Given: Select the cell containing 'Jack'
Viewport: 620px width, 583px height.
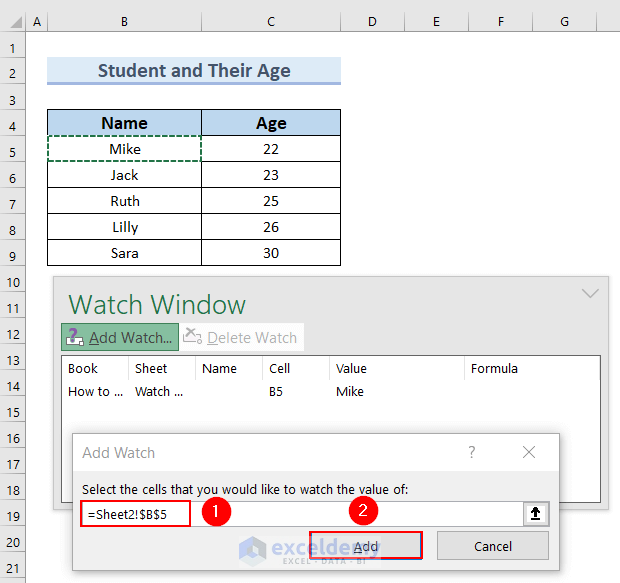Looking at the screenshot, I should click(124, 175).
